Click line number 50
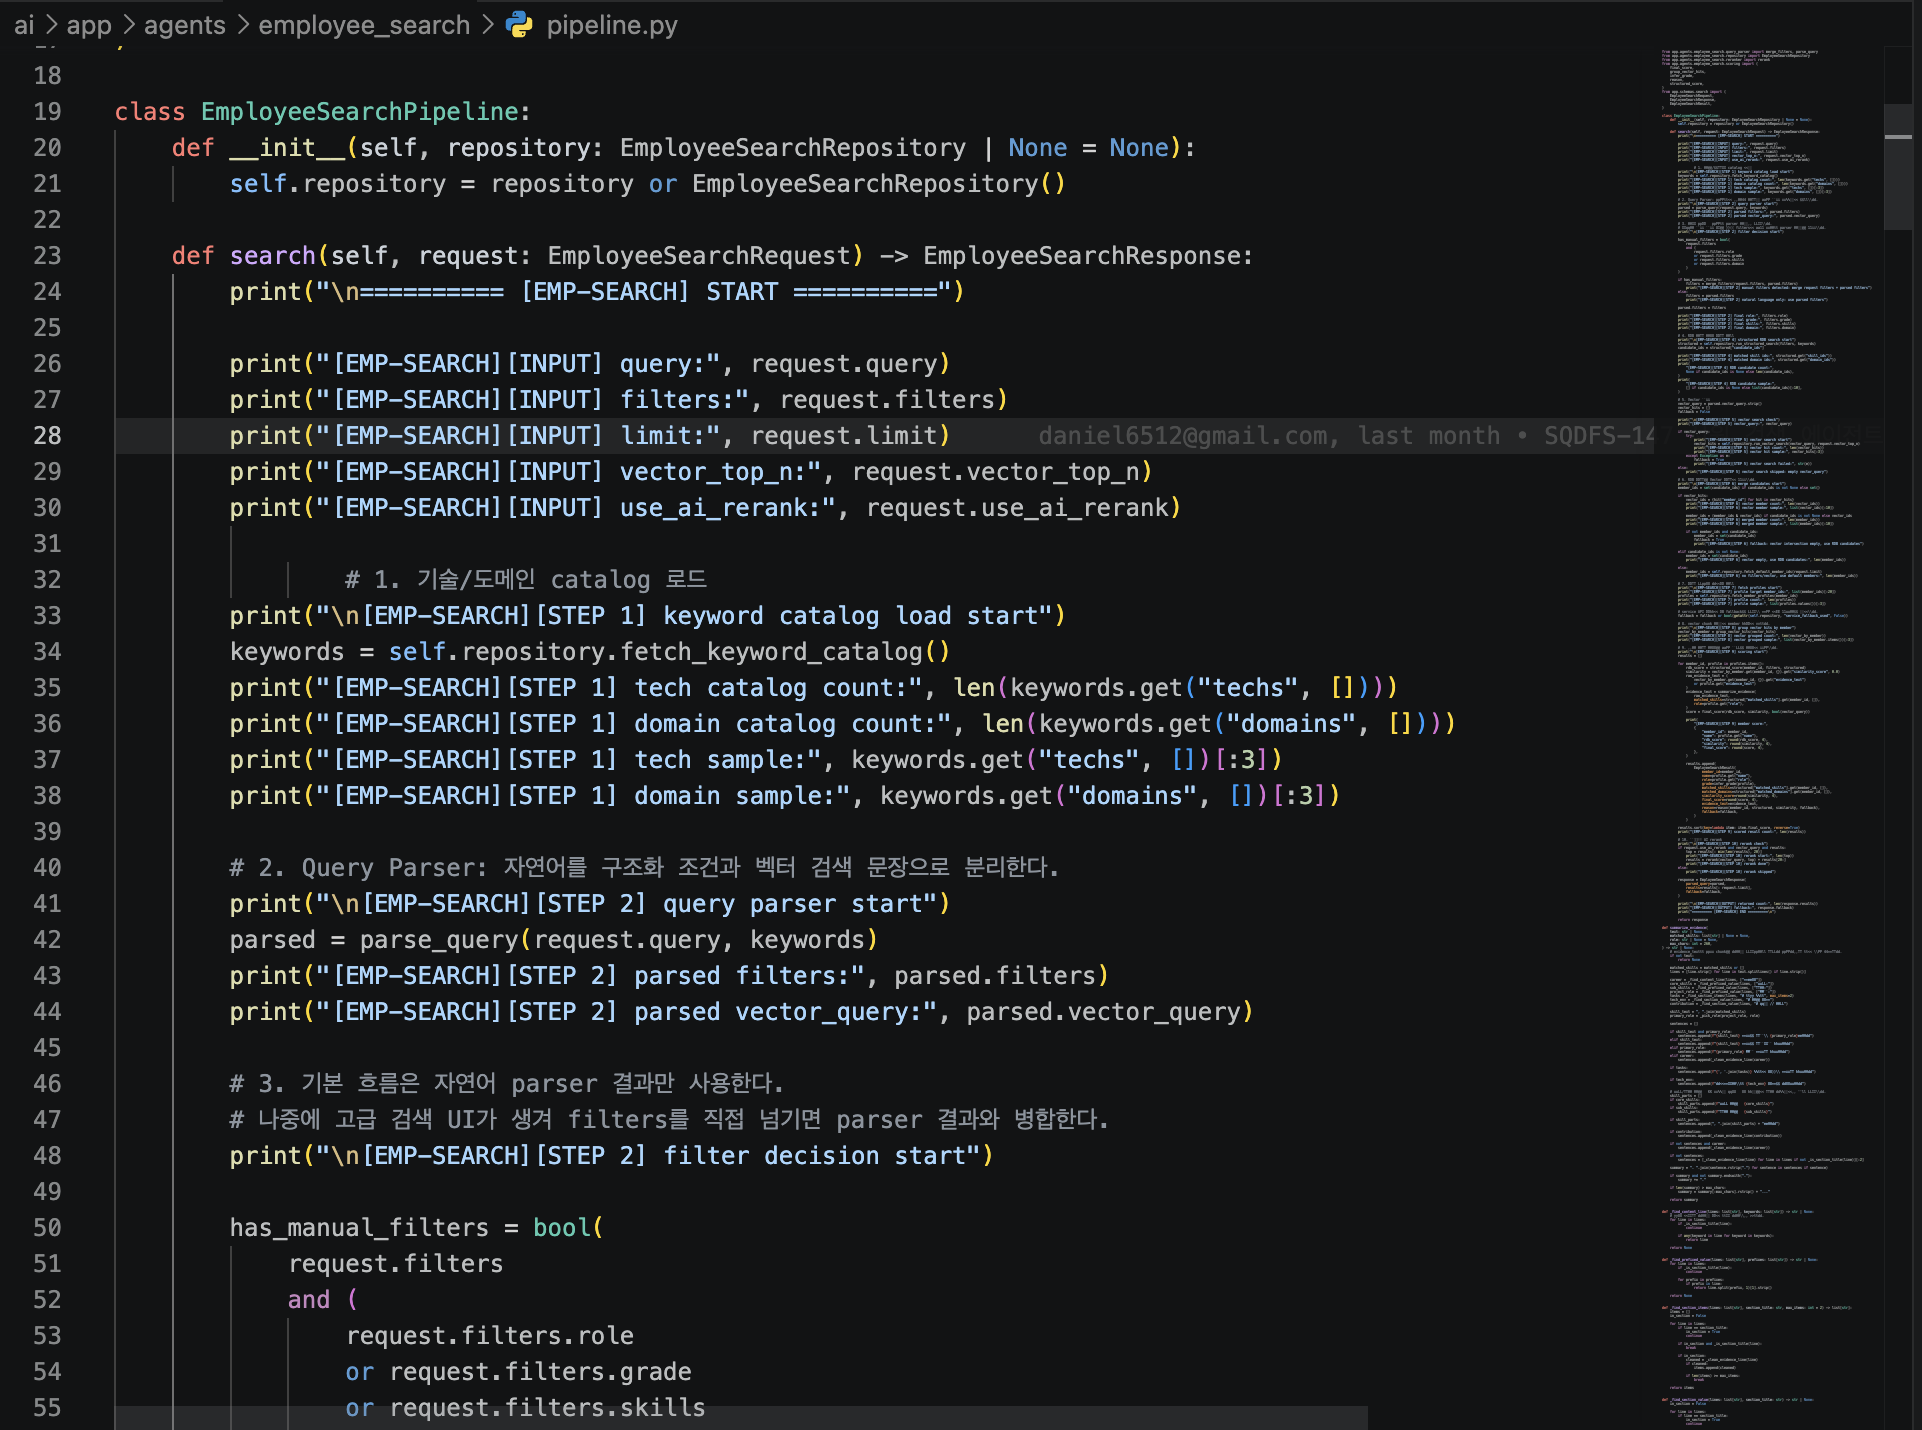The height and width of the screenshot is (1430, 1922). click(47, 1228)
